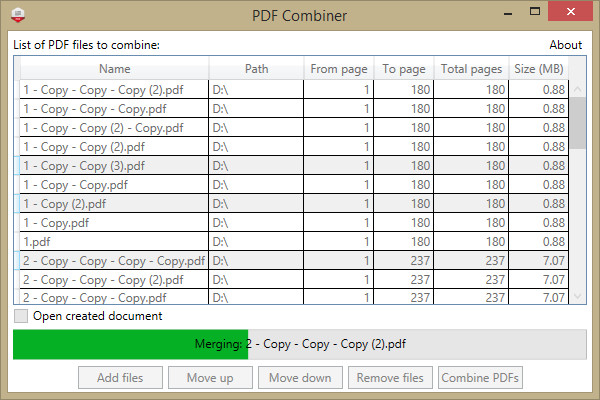600x400 pixels.
Task: Click the merging progress bar
Action: coord(300,344)
